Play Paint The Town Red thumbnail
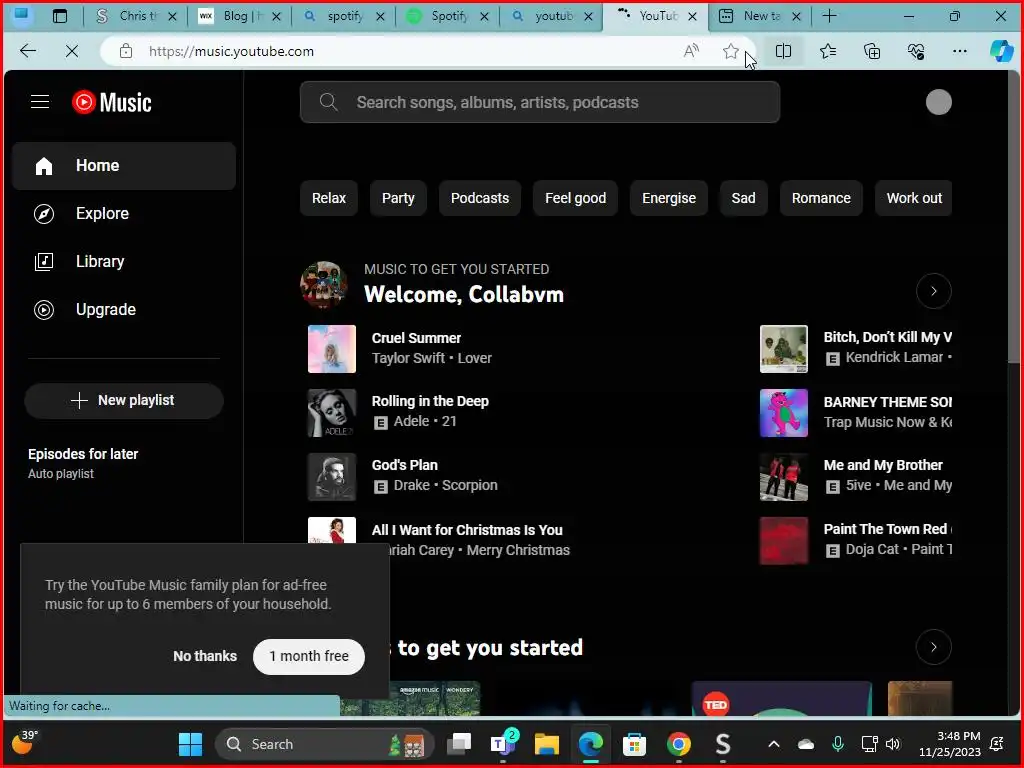1024x768 pixels. click(784, 541)
